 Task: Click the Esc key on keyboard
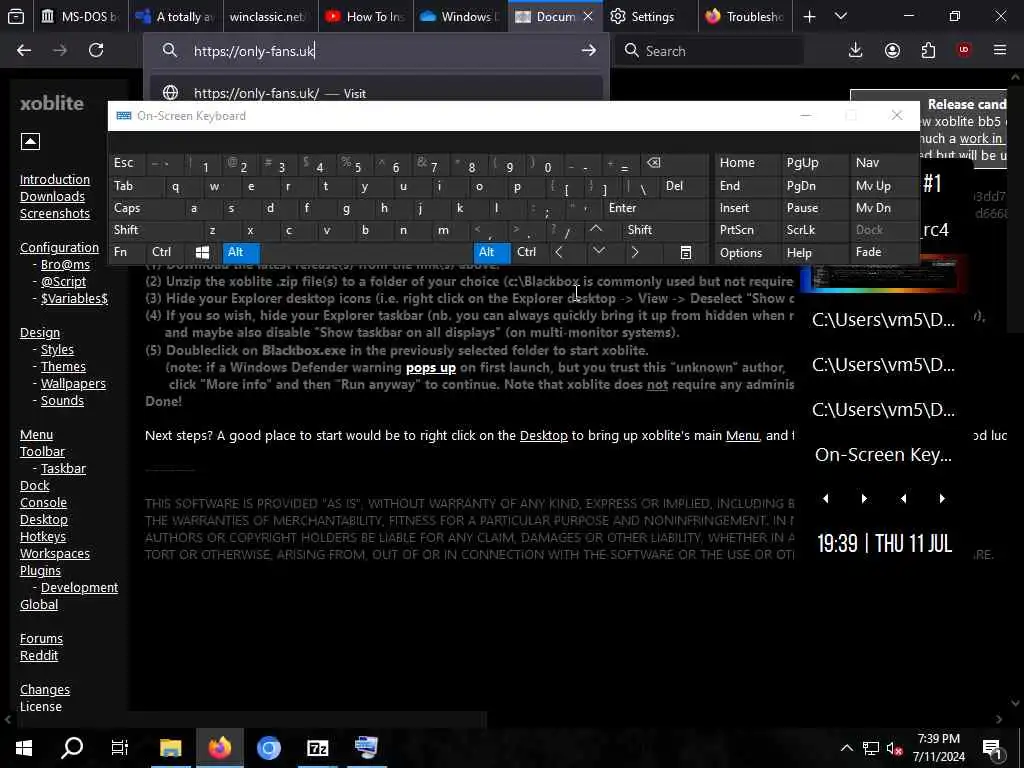pos(129,163)
